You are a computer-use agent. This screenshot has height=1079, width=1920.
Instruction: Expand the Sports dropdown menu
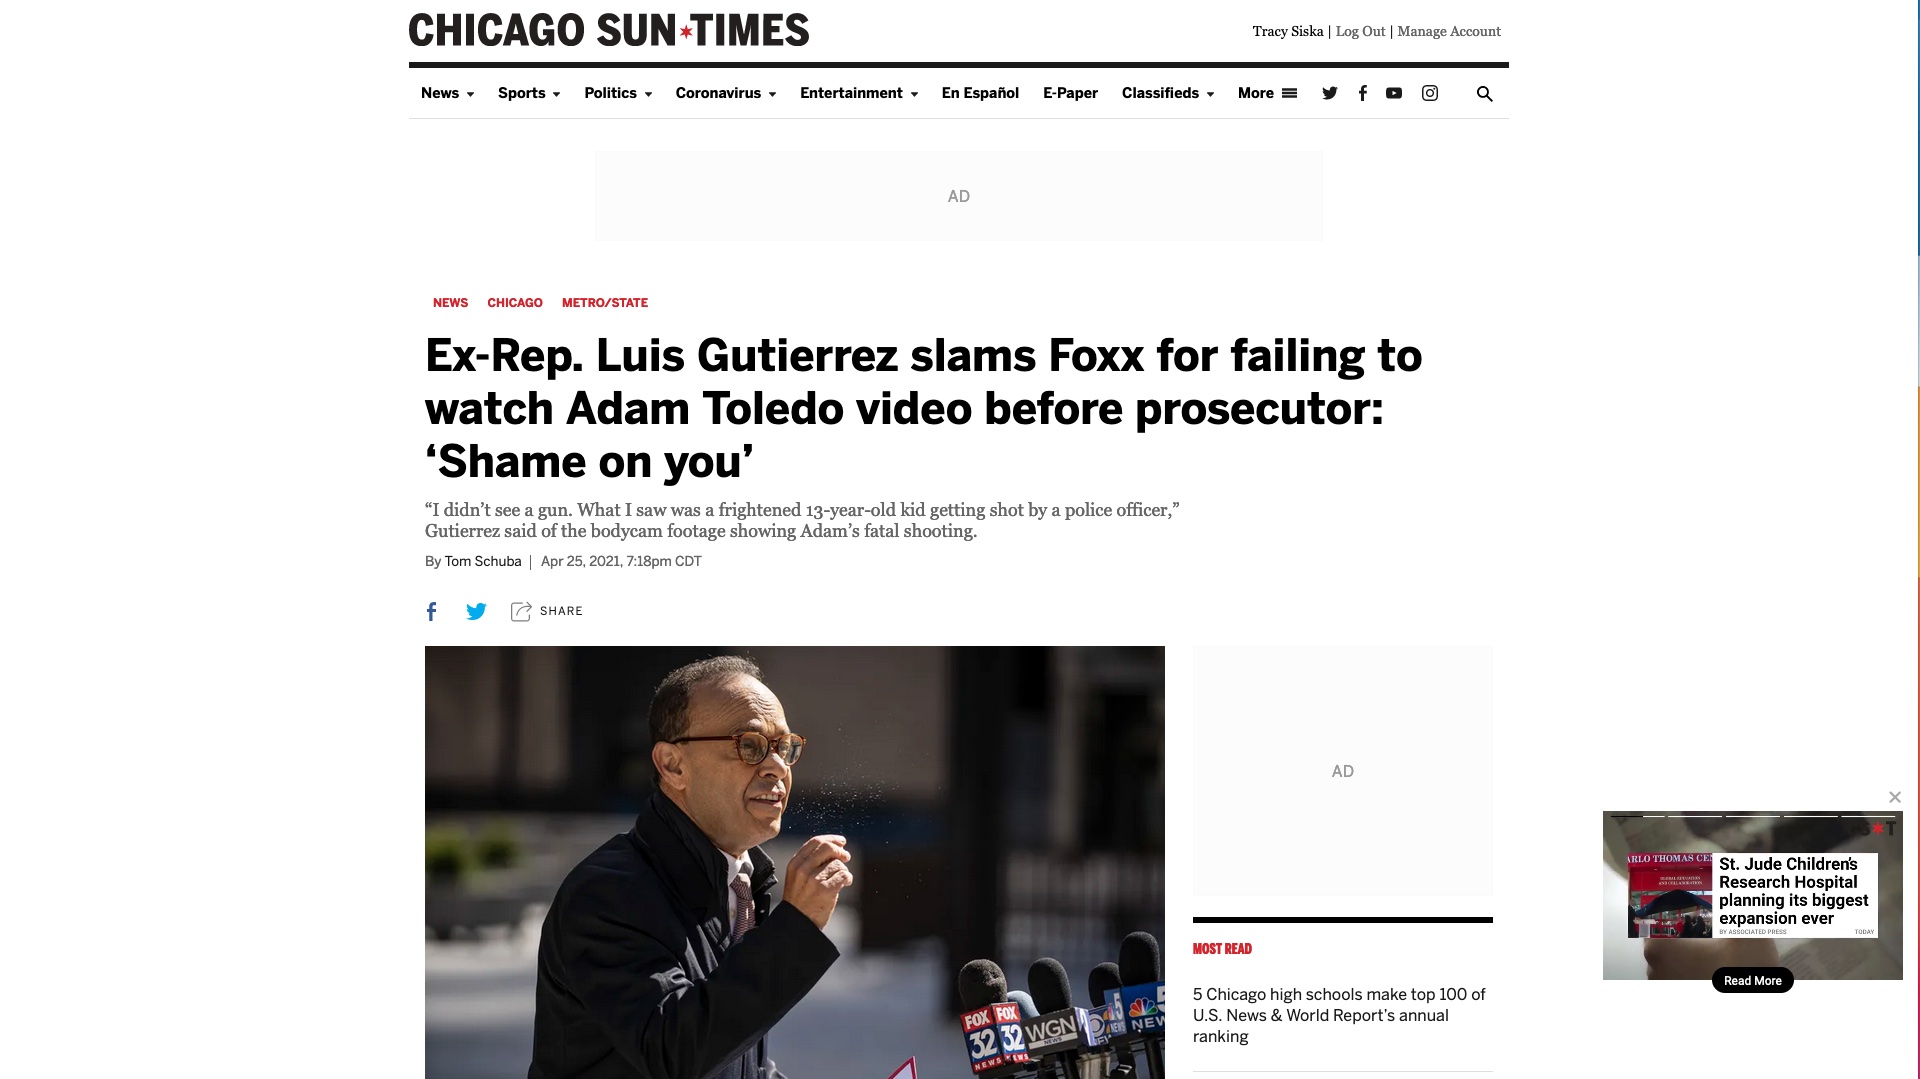[x=529, y=93]
